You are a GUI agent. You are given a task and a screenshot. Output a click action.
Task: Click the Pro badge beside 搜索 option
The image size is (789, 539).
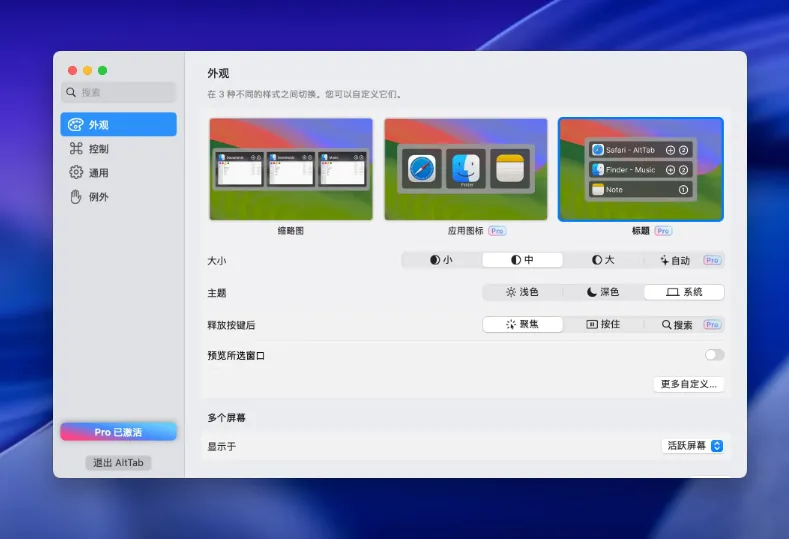[x=712, y=325]
